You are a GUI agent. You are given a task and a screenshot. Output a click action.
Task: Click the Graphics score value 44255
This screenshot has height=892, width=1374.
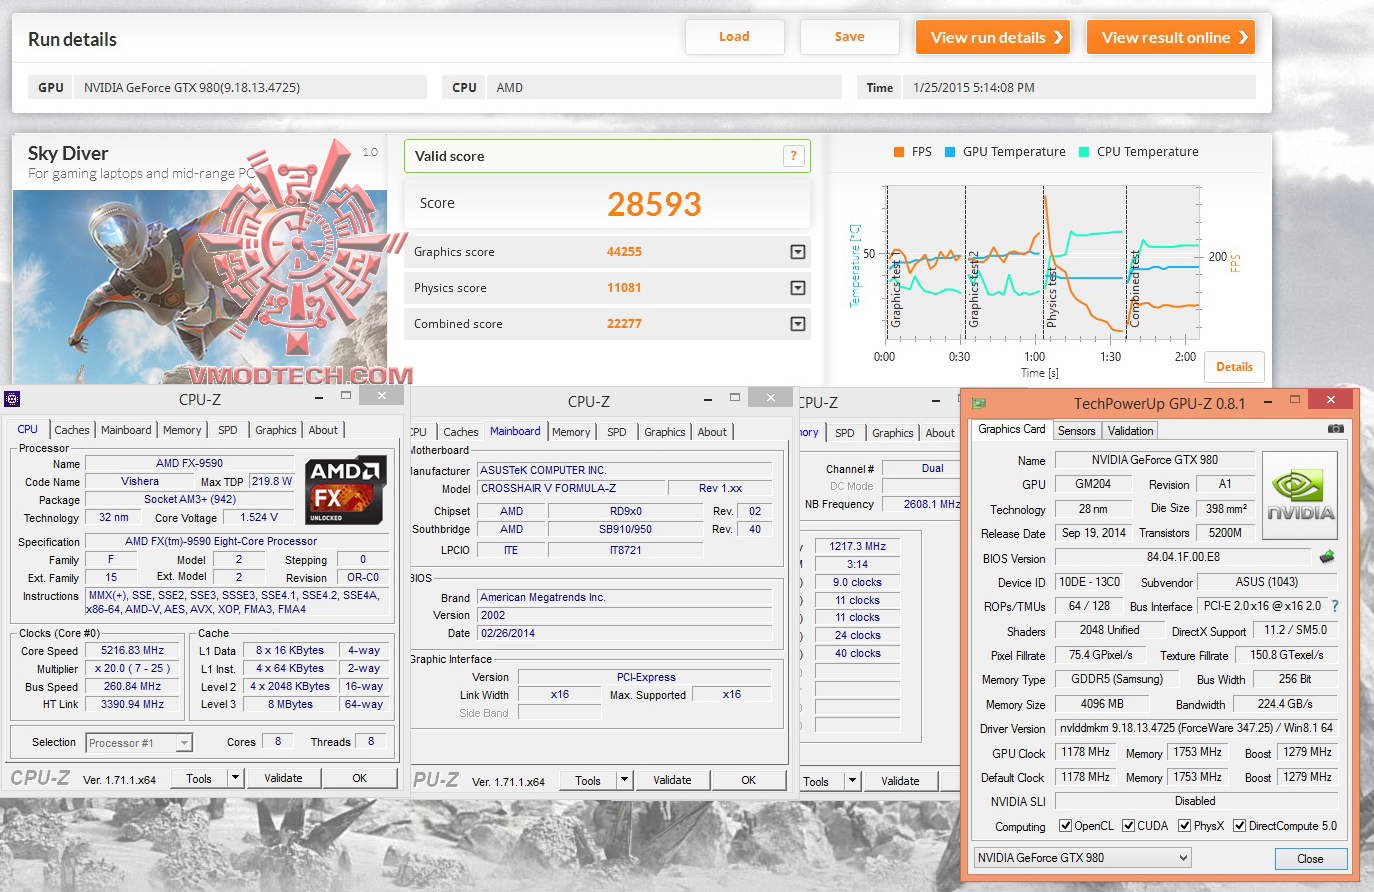tap(624, 252)
